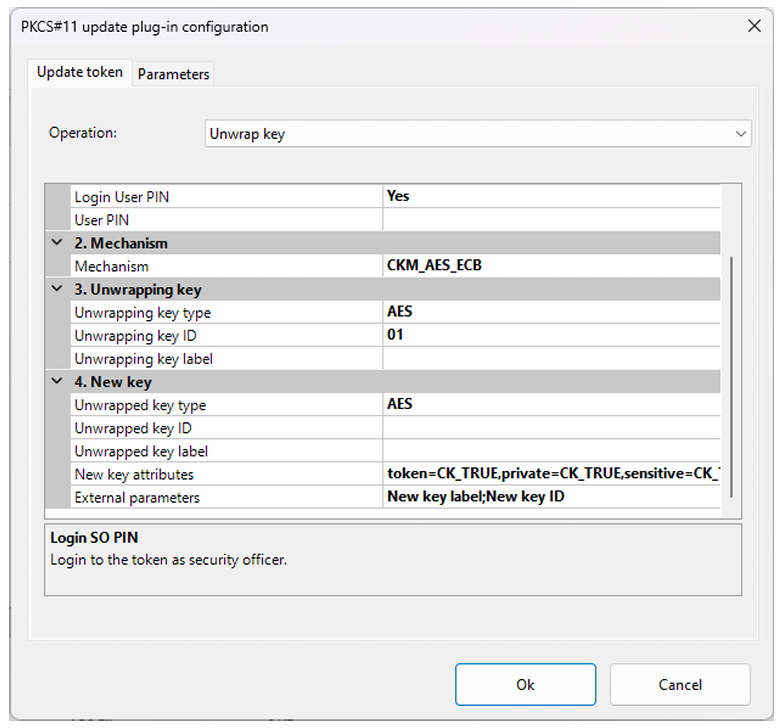Switch to the Parameters tab
This screenshot has width=780, height=728.
(x=173, y=74)
